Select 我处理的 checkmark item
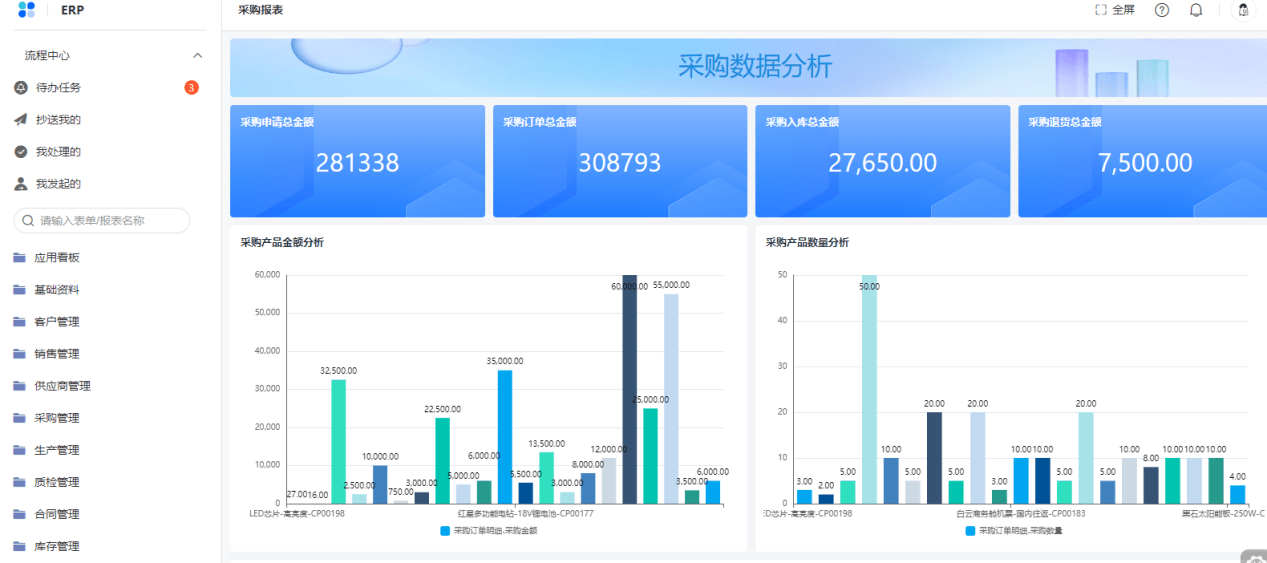1267x563 pixels. [58, 152]
